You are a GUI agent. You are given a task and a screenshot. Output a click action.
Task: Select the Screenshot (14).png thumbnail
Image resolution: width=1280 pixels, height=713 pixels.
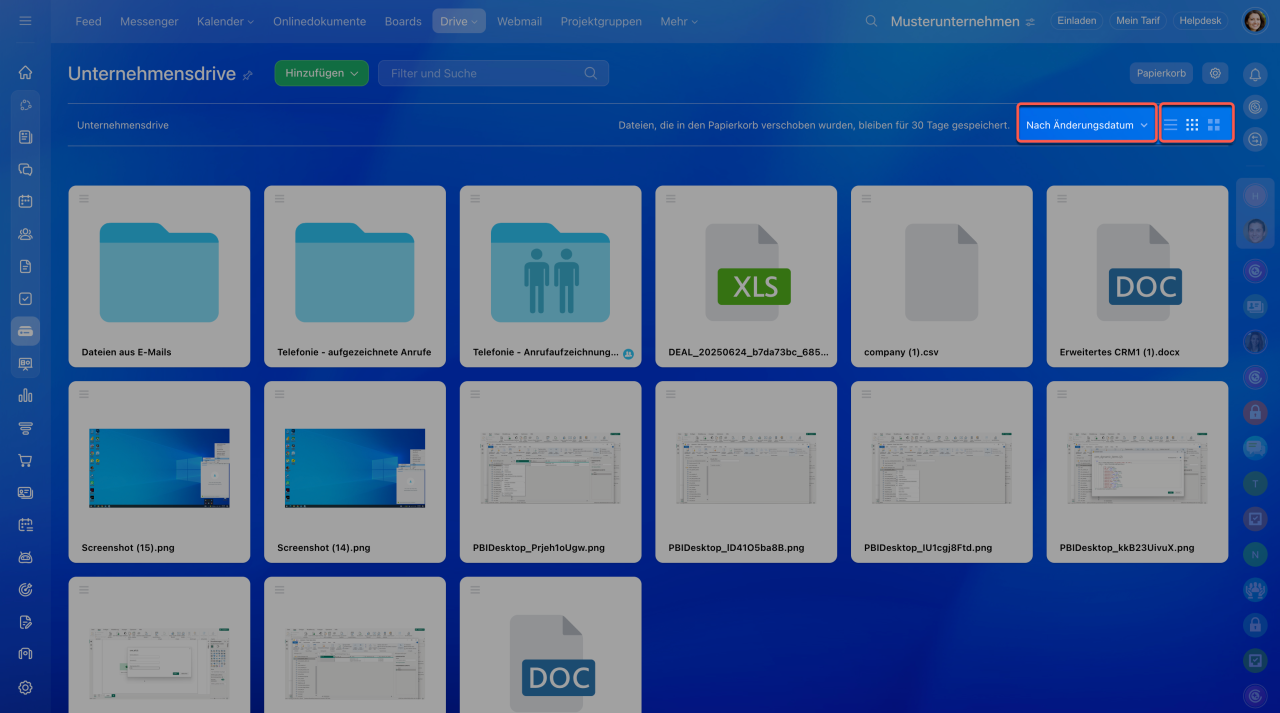tap(355, 470)
